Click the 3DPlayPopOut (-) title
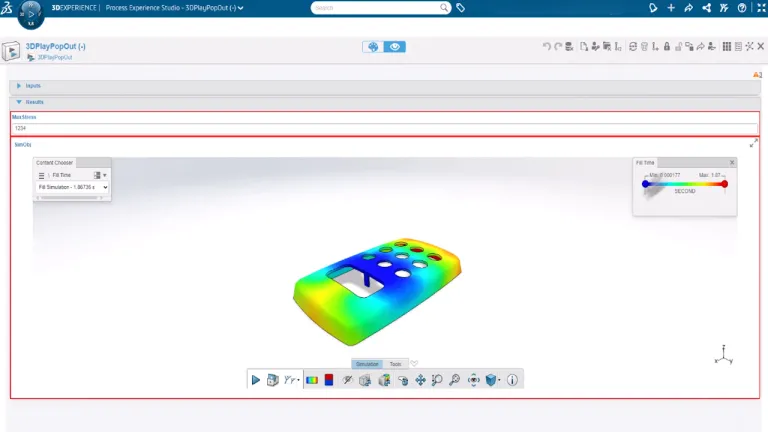The height and width of the screenshot is (432, 768). 55,46
